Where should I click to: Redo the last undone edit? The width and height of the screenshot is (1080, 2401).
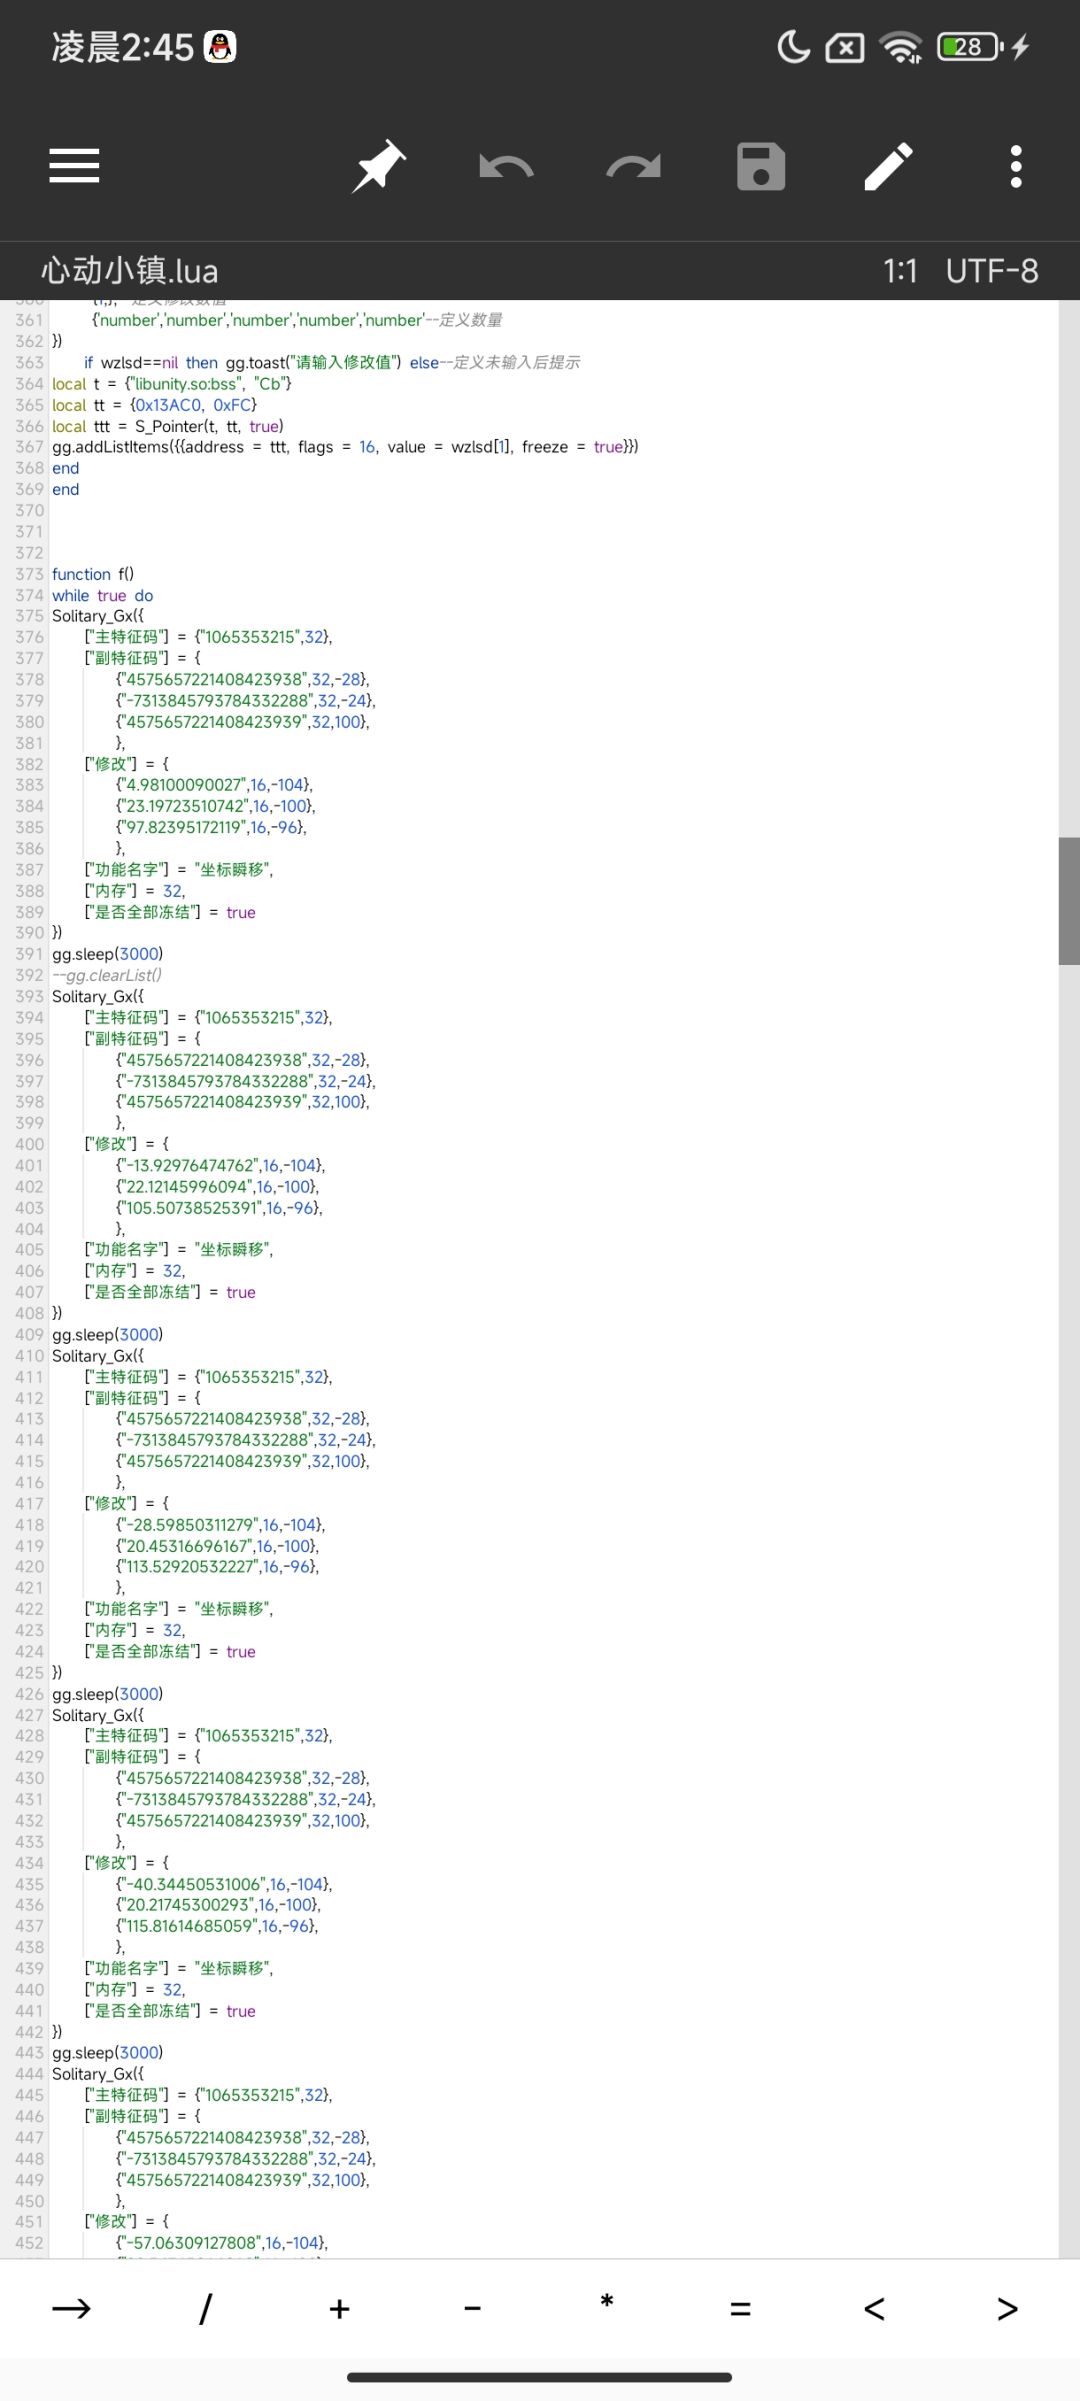tap(634, 166)
